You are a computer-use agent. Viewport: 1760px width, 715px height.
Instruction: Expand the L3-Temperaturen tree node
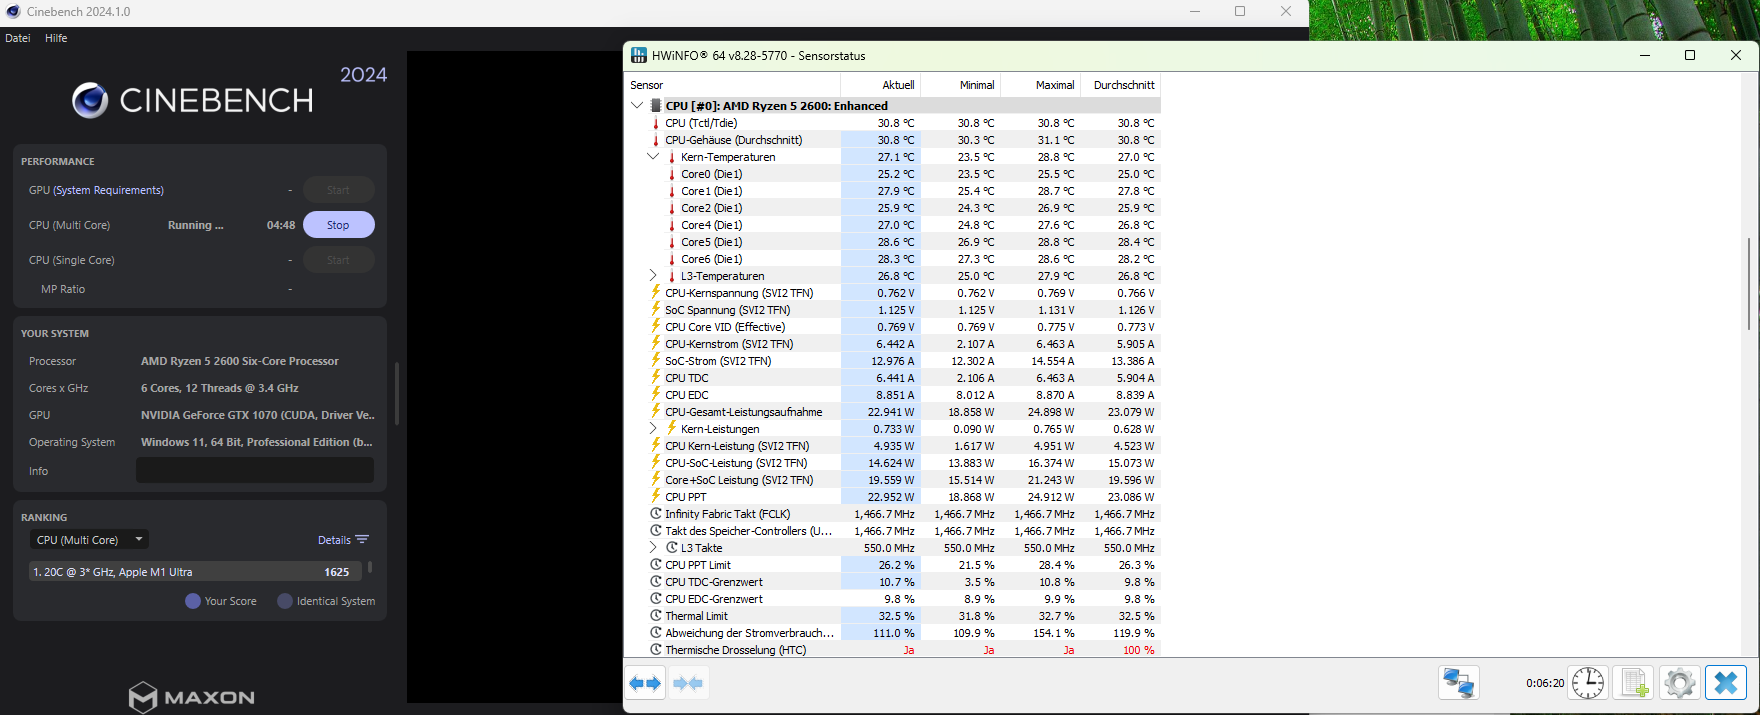[653, 276]
